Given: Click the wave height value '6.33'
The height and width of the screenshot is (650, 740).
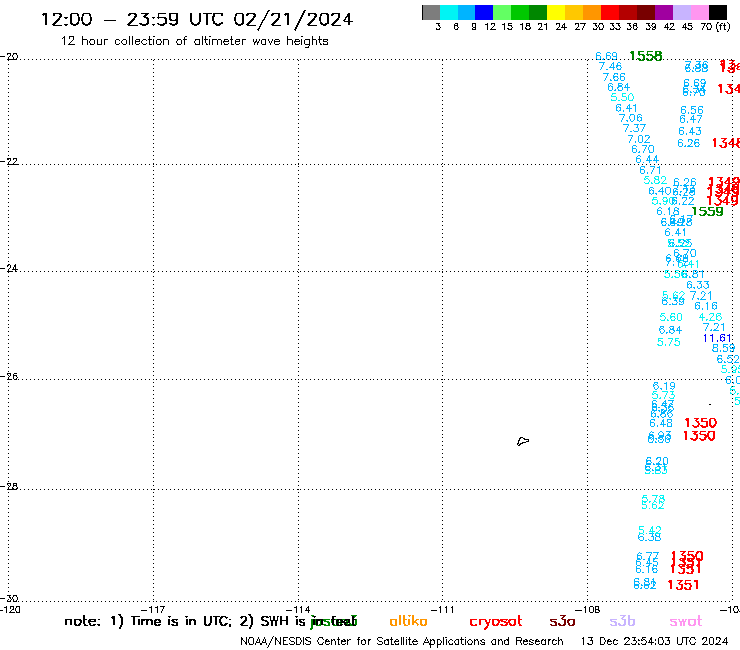Looking at the screenshot, I should coord(698,285).
